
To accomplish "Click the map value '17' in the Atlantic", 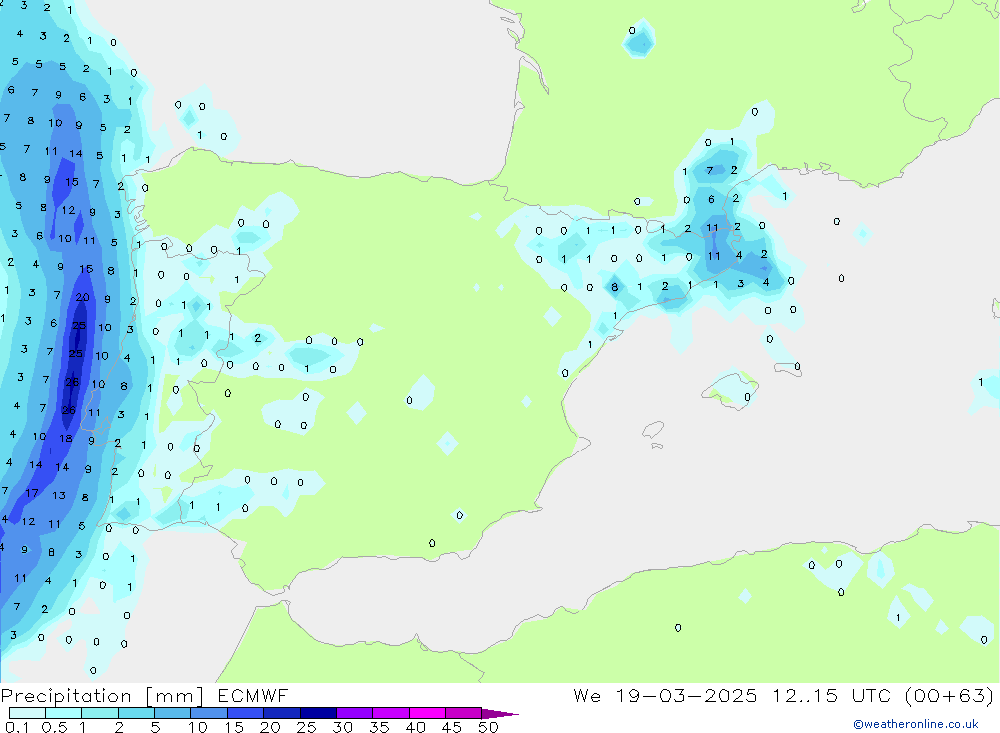I will [x=31, y=492].
